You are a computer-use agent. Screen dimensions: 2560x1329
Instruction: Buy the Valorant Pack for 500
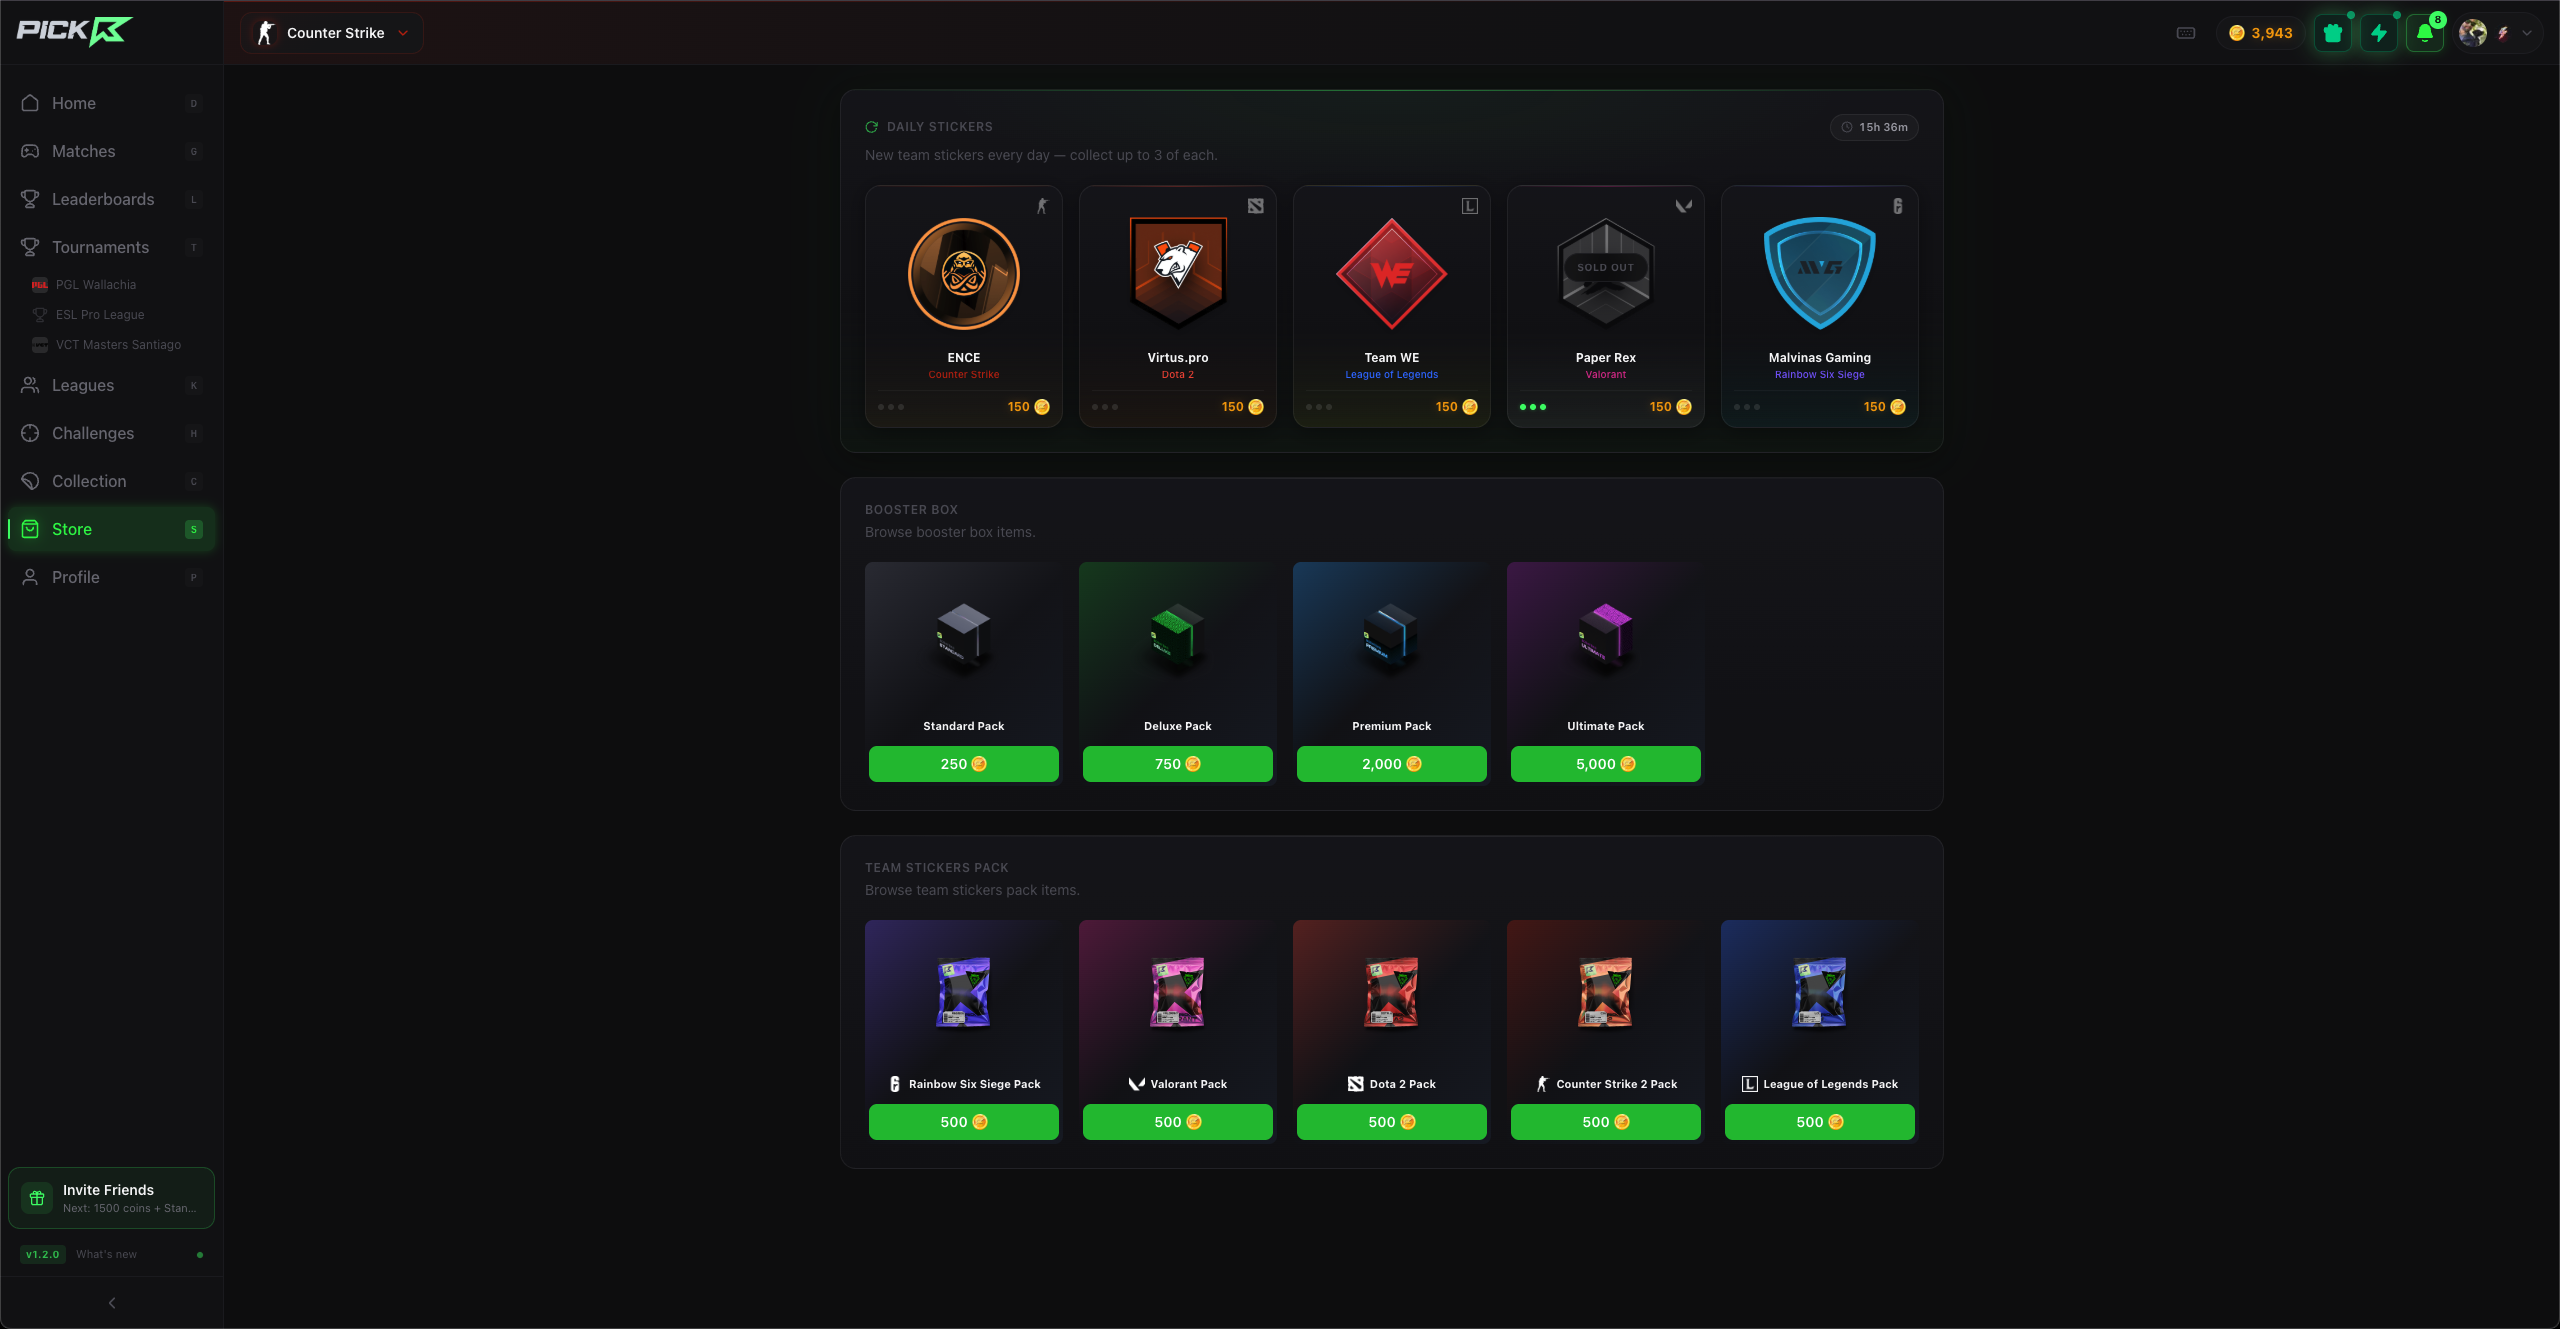coord(1177,1122)
